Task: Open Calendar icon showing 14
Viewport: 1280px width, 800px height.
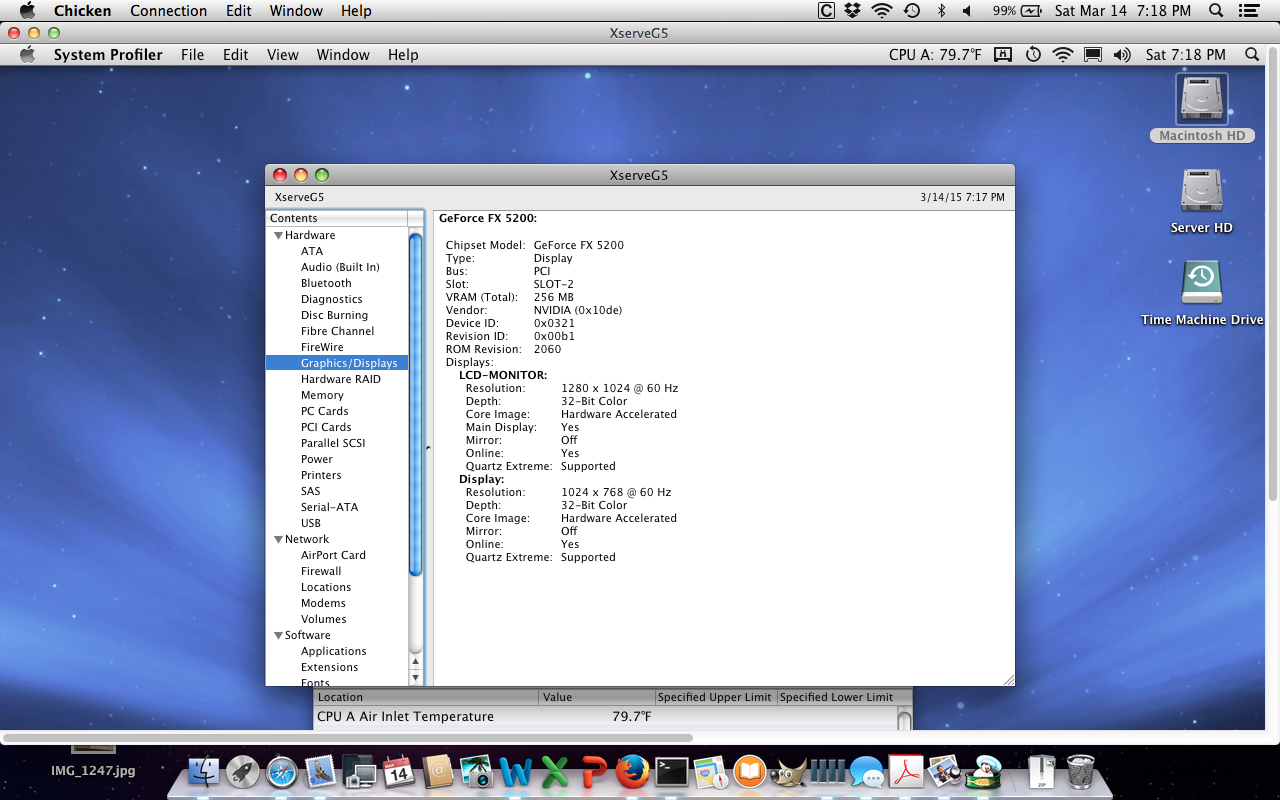Action: (x=398, y=772)
